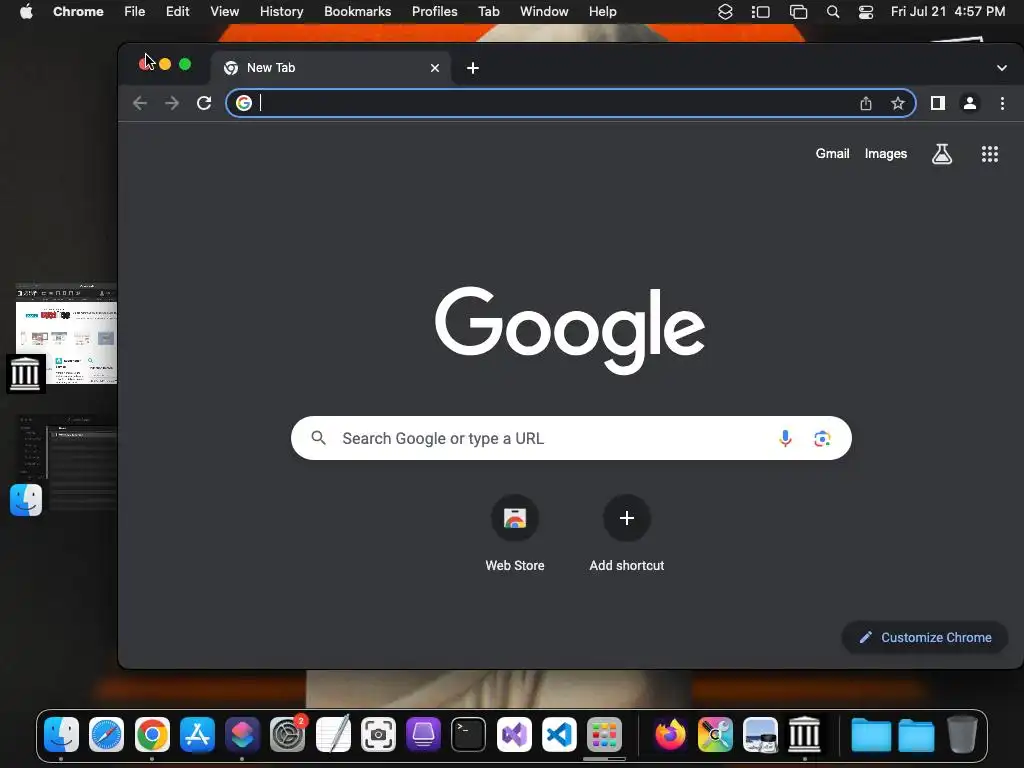Open the Web Store shortcut

[515, 534]
